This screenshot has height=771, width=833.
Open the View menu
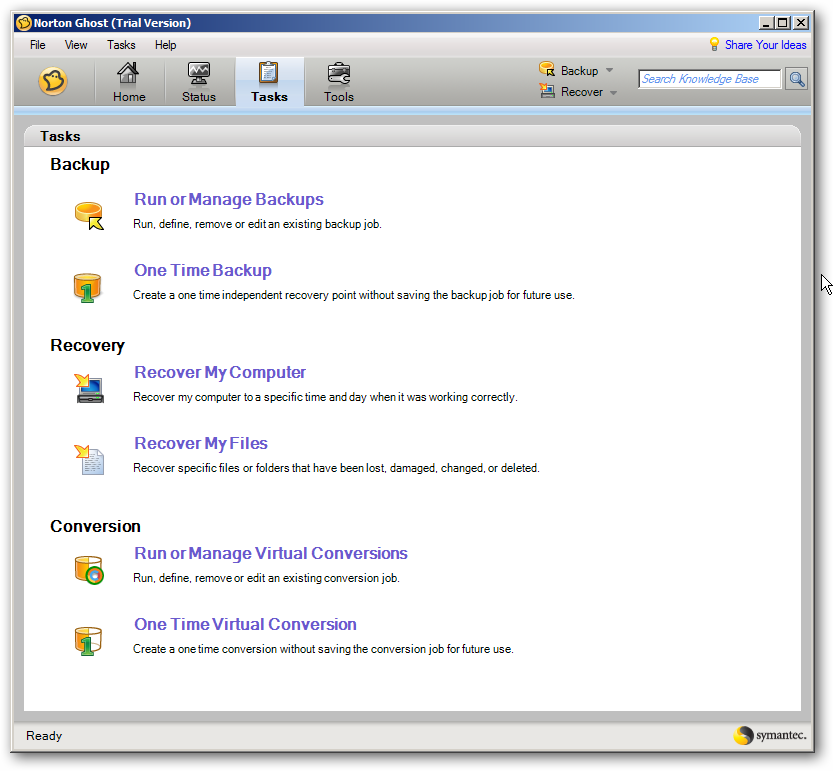(76, 45)
